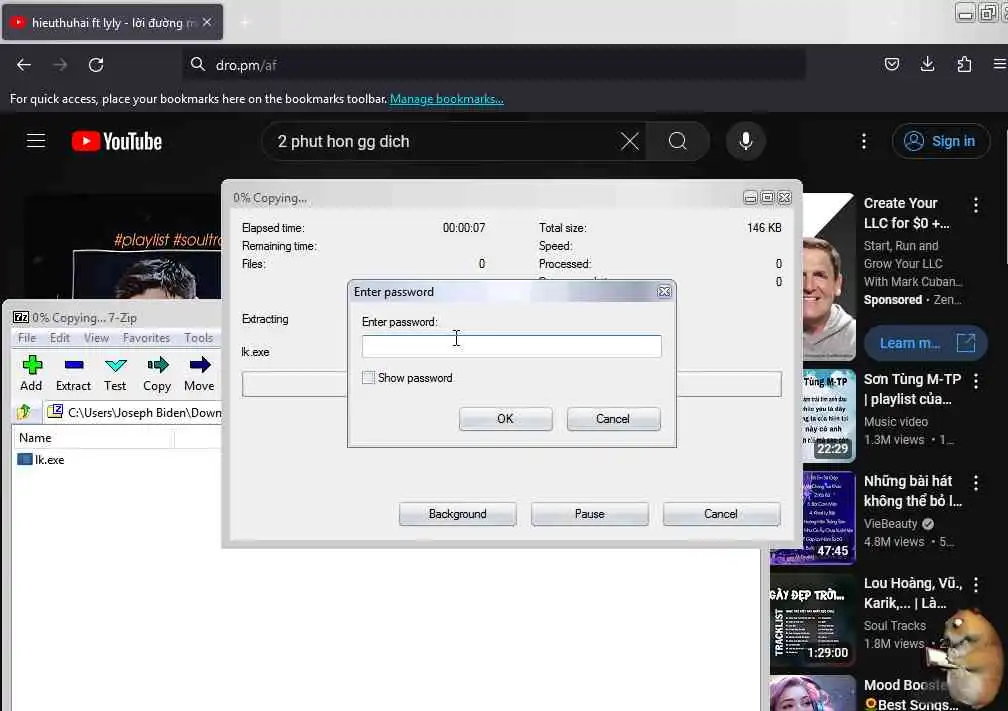Click the YouTube search magnifier button

pos(678,141)
